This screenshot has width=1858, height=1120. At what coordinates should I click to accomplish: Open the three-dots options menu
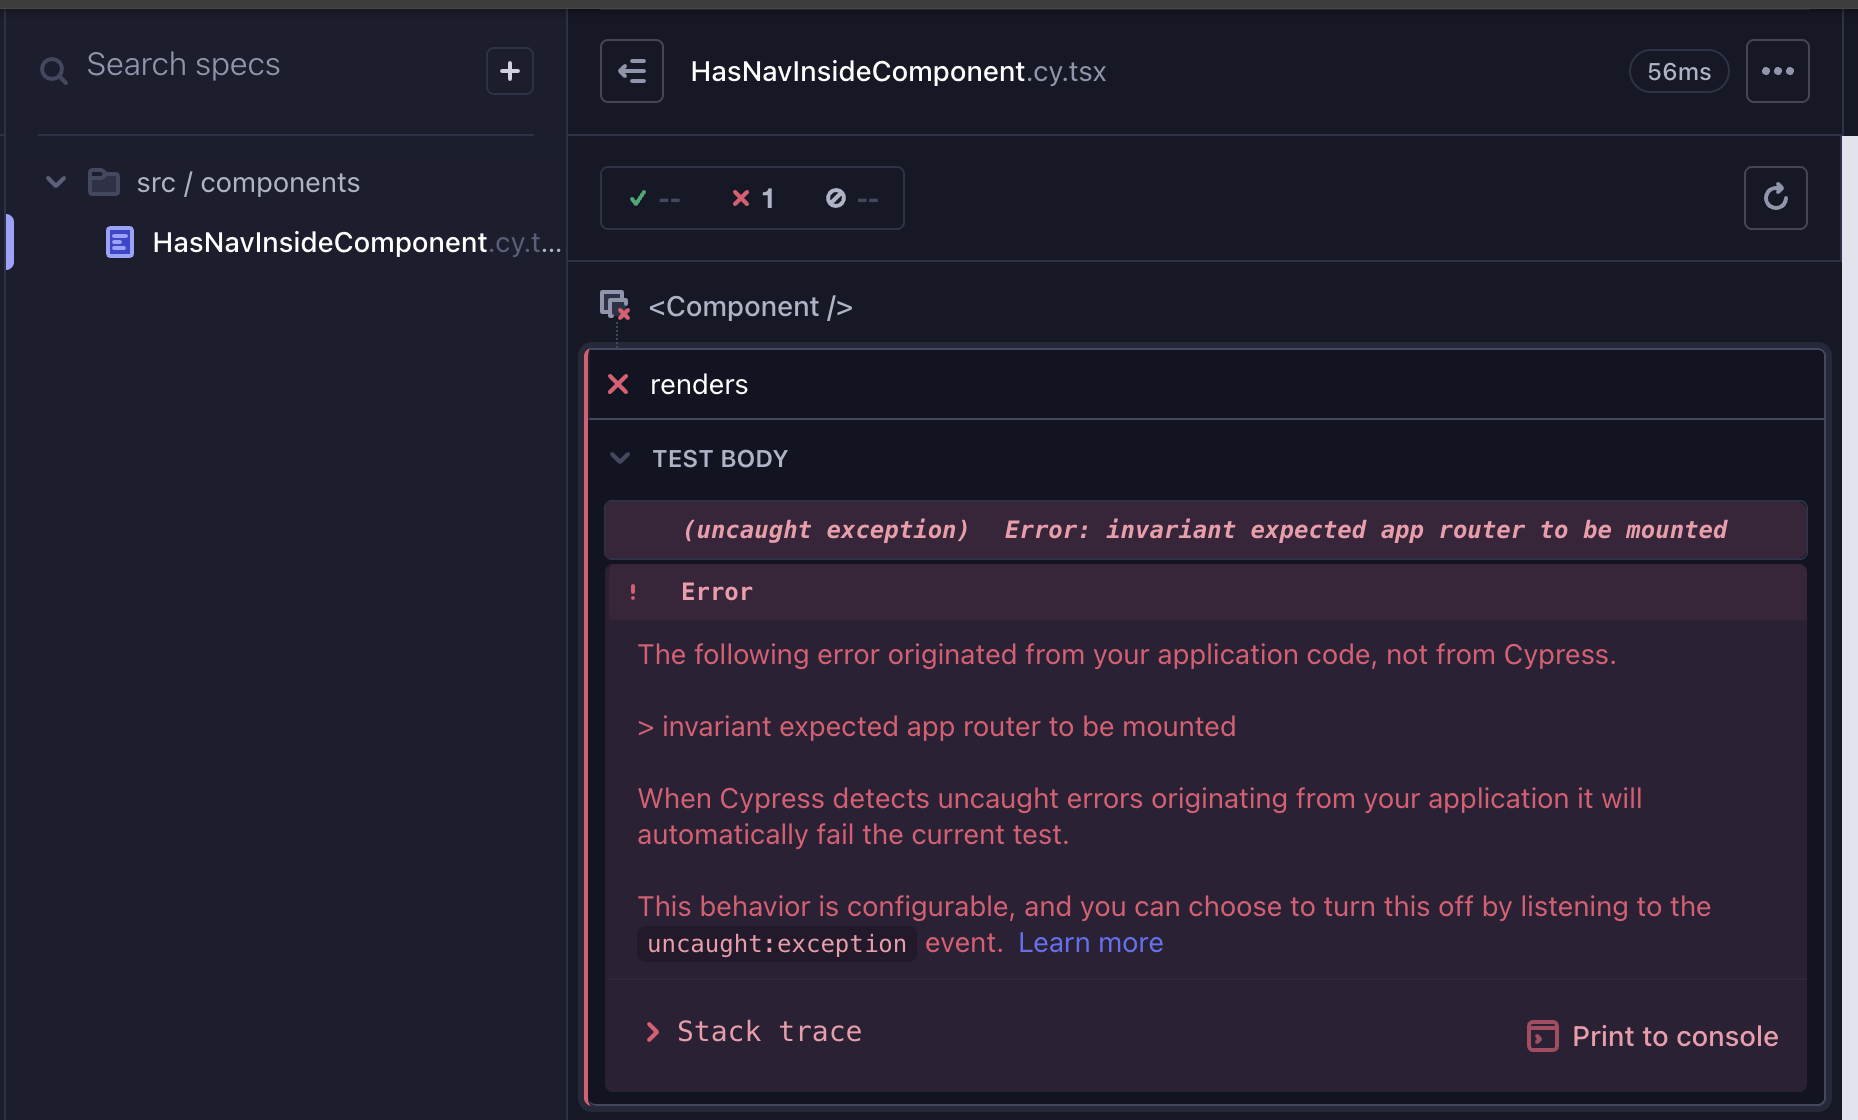(1778, 71)
